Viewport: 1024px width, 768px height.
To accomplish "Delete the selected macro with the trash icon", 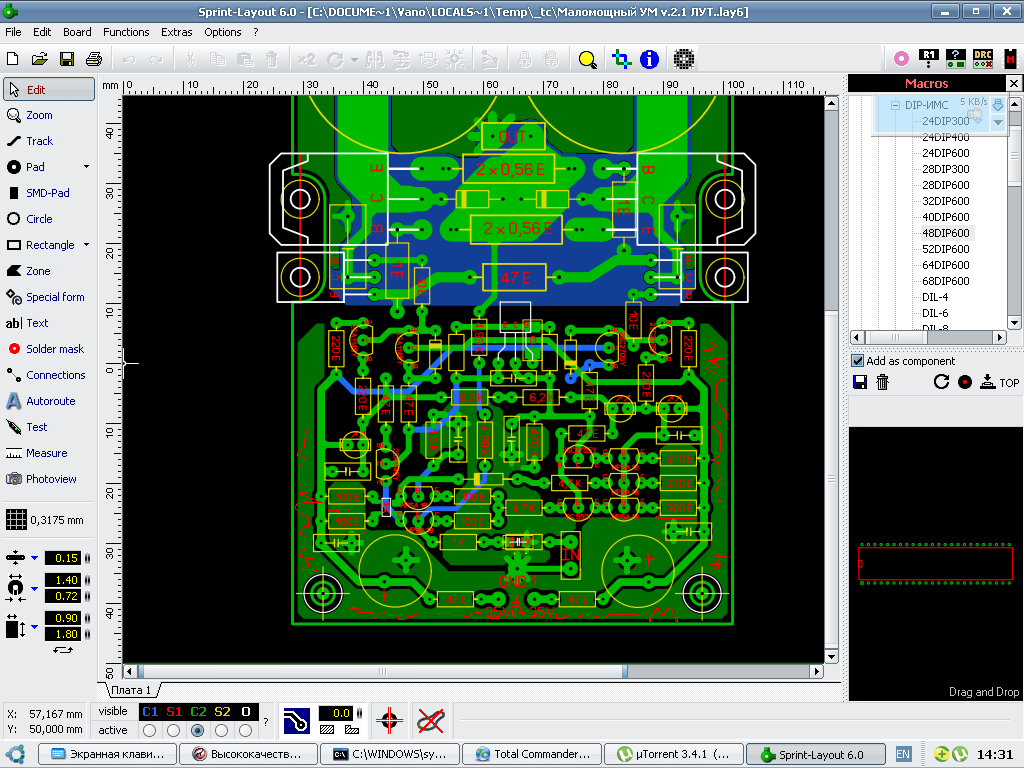I will click(x=882, y=382).
